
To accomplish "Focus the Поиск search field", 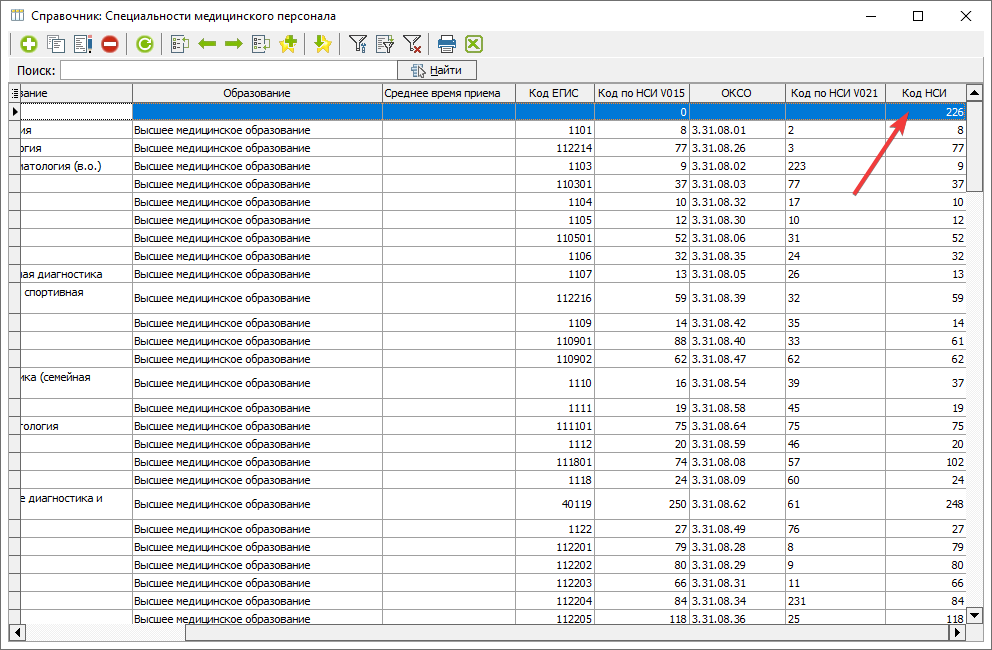I will coord(228,70).
